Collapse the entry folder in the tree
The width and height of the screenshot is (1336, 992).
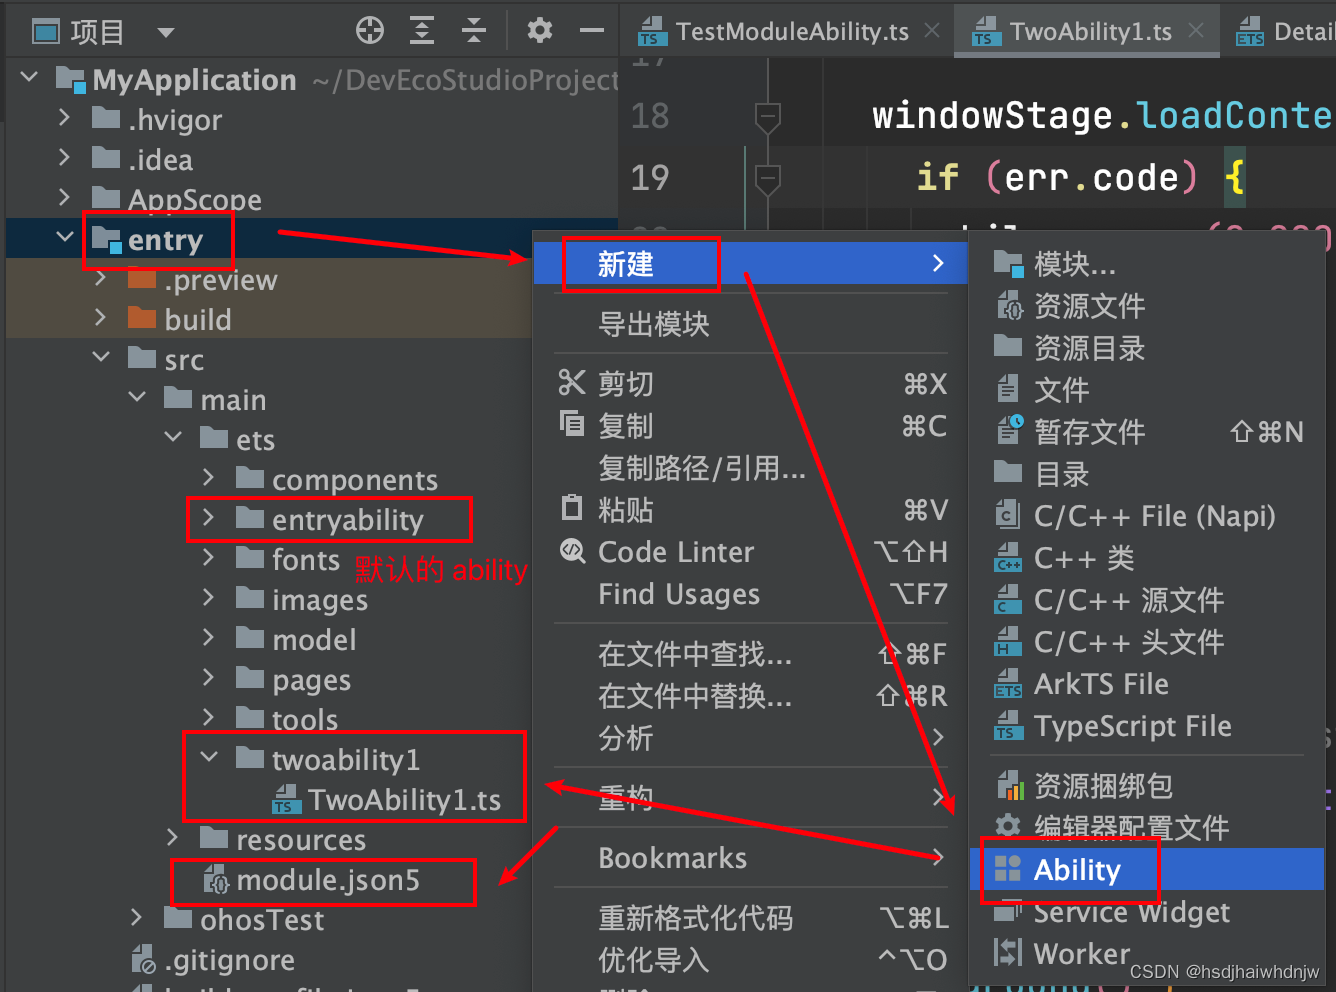click(66, 238)
